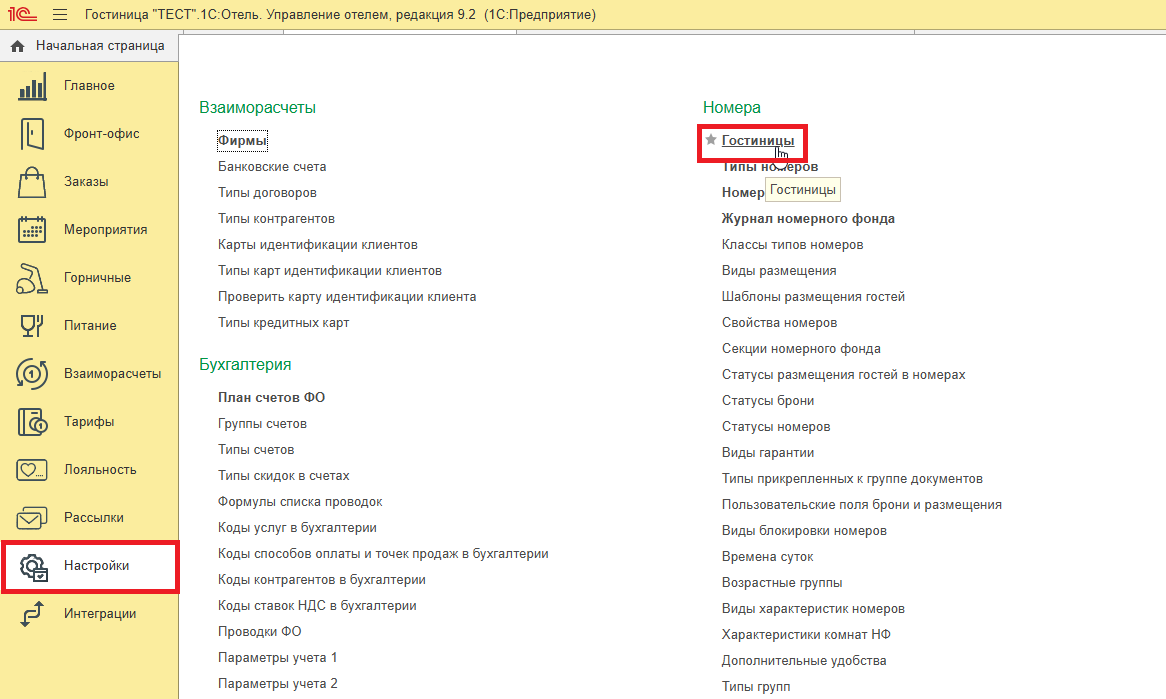Open Статусы номеров
1166x699 pixels.
776,427
